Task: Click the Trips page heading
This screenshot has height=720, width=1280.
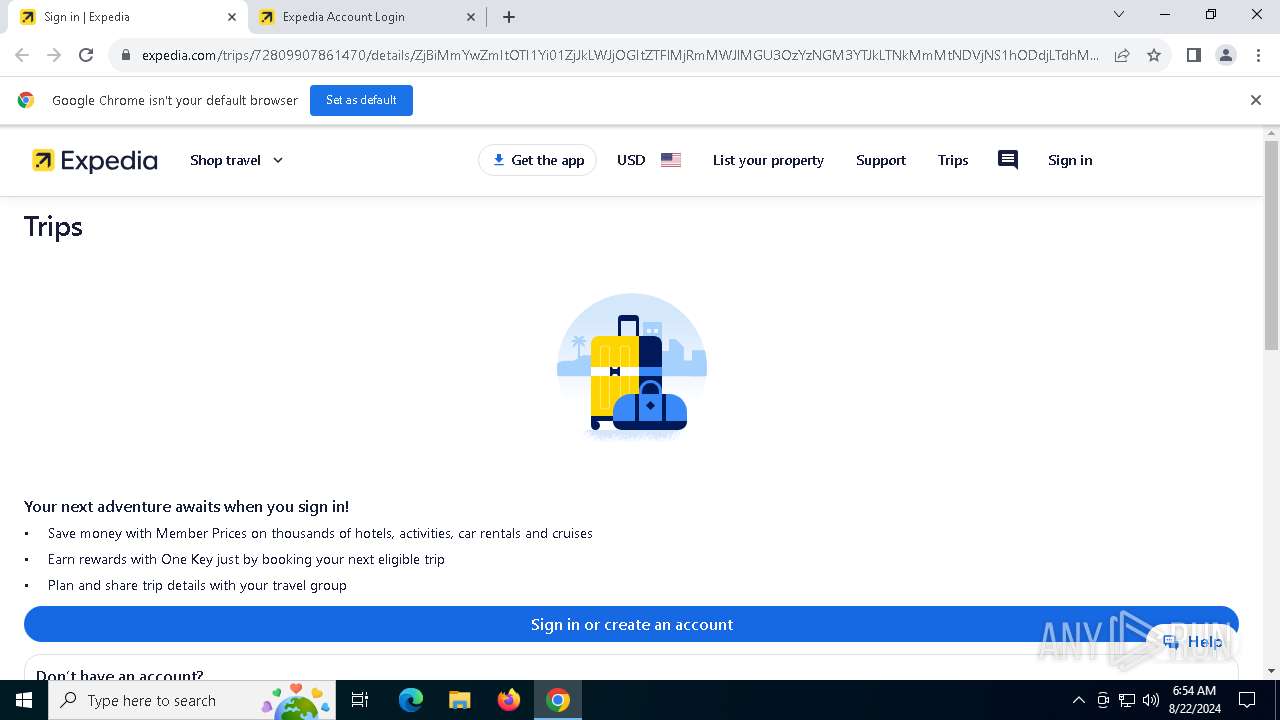Action: click(53, 227)
